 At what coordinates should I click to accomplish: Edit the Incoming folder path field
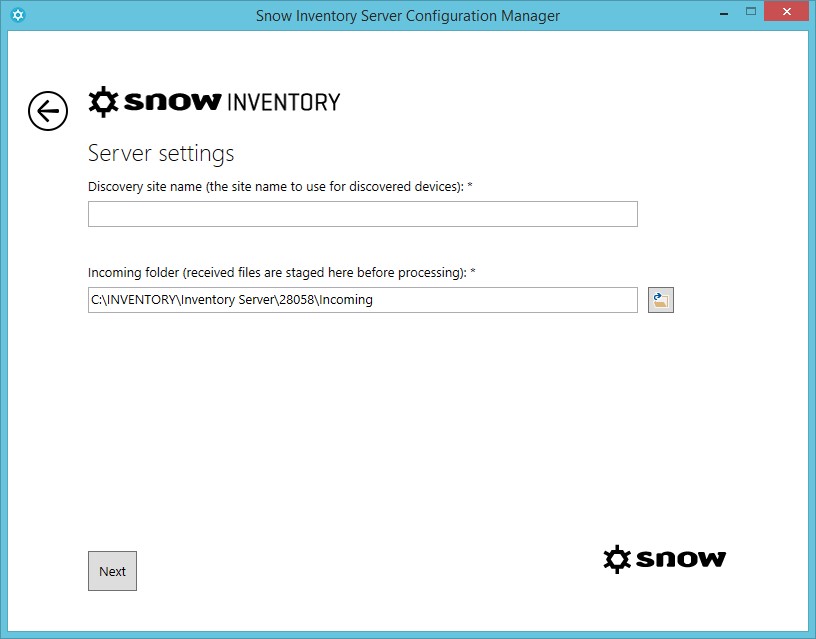(363, 300)
